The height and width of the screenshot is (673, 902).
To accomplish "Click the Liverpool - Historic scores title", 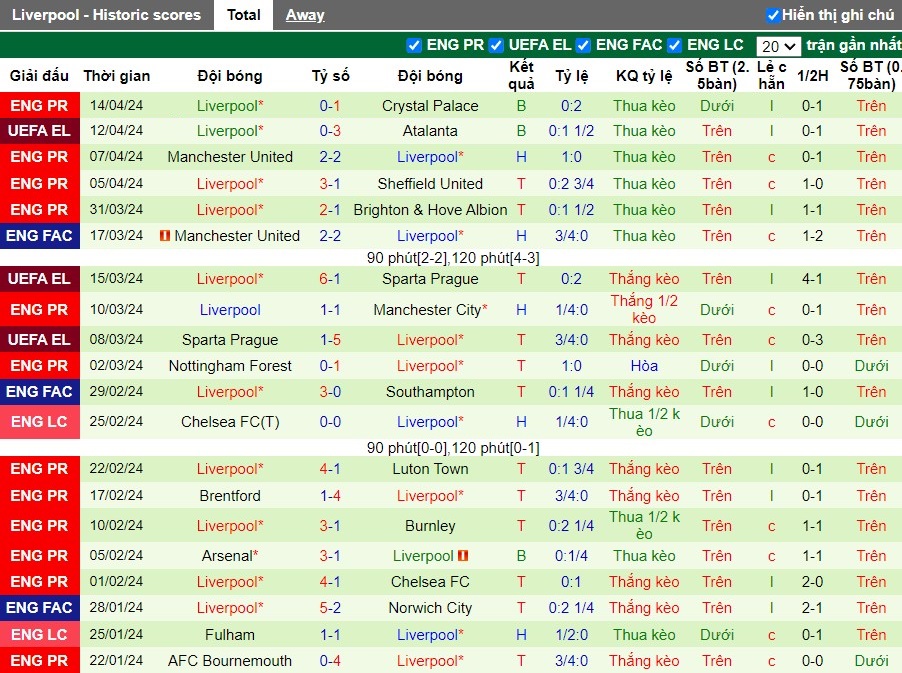I will pyautogui.click(x=106, y=15).
